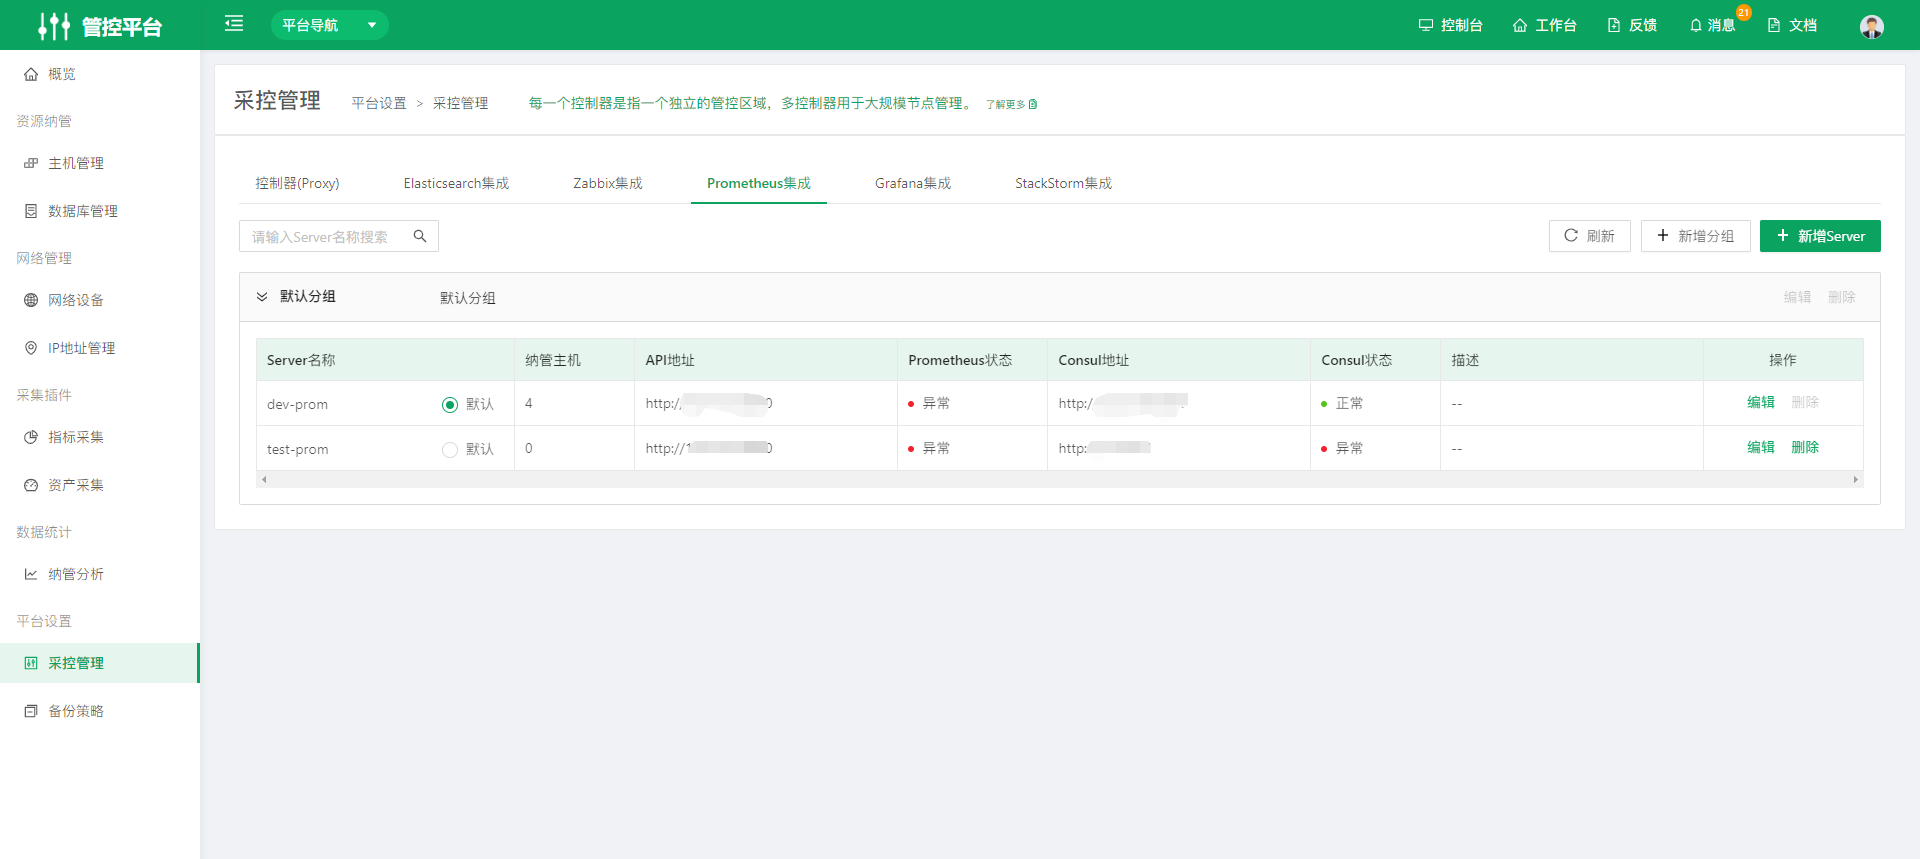The width and height of the screenshot is (1920, 859).
Task: Click the search magnifier icon
Action: click(x=420, y=236)
